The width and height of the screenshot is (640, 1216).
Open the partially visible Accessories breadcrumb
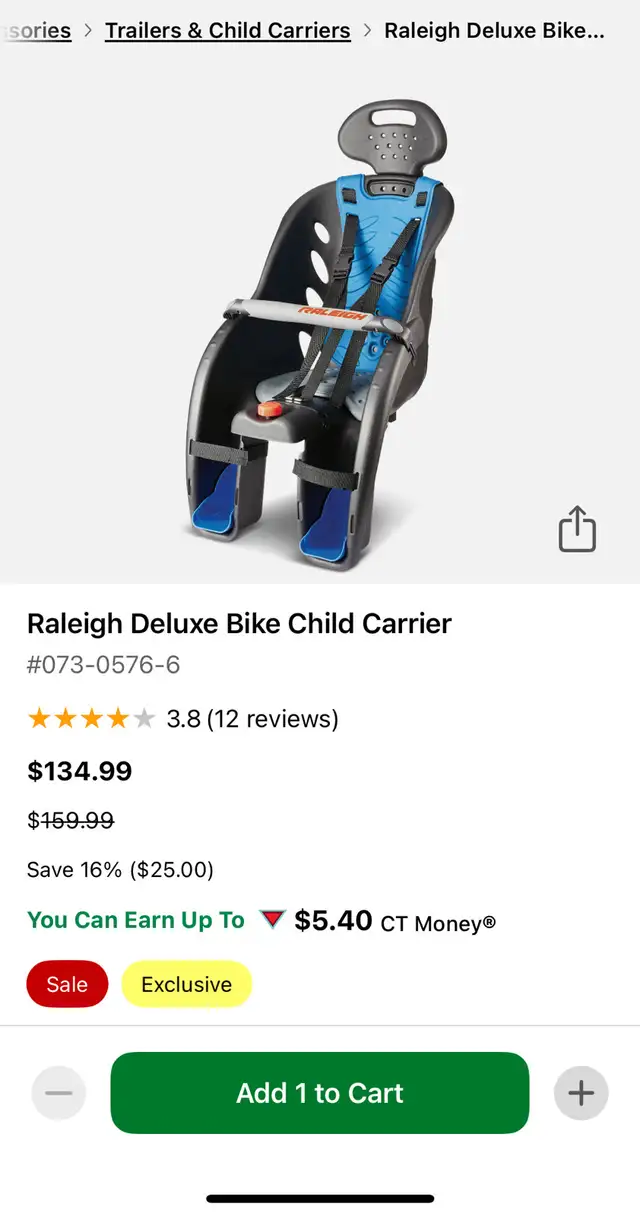coord(37,30)
